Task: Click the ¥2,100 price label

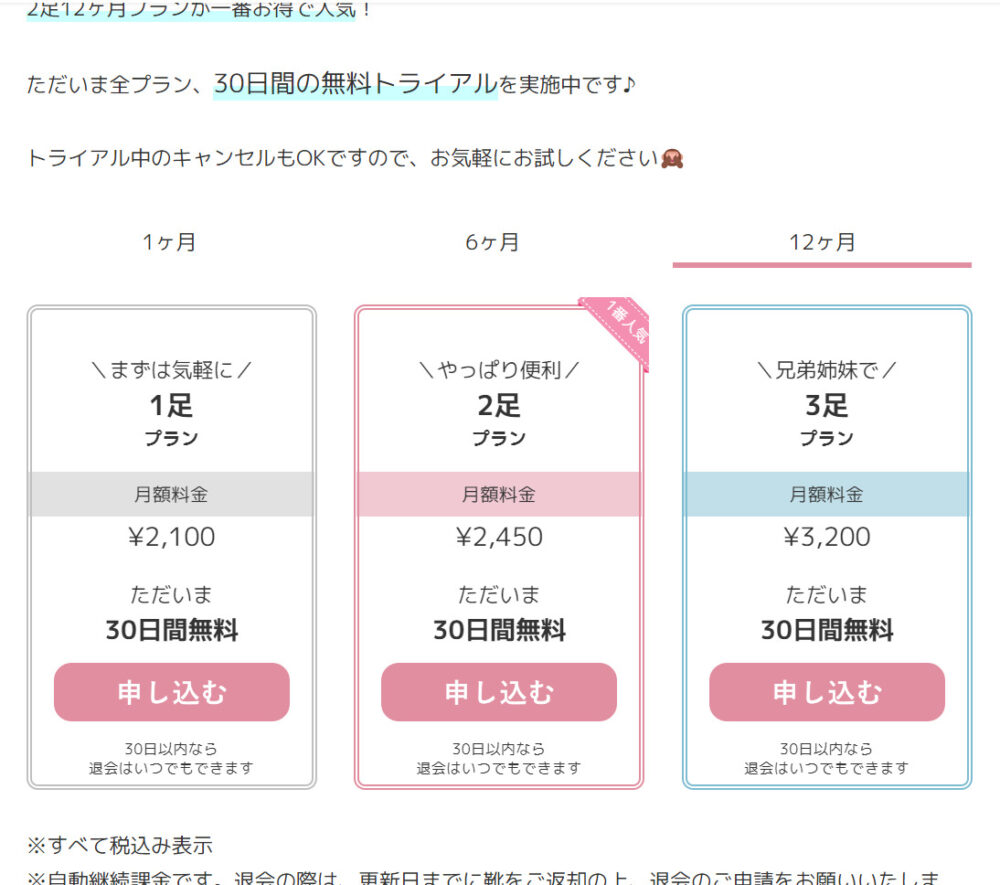Action: click(170, 537)
